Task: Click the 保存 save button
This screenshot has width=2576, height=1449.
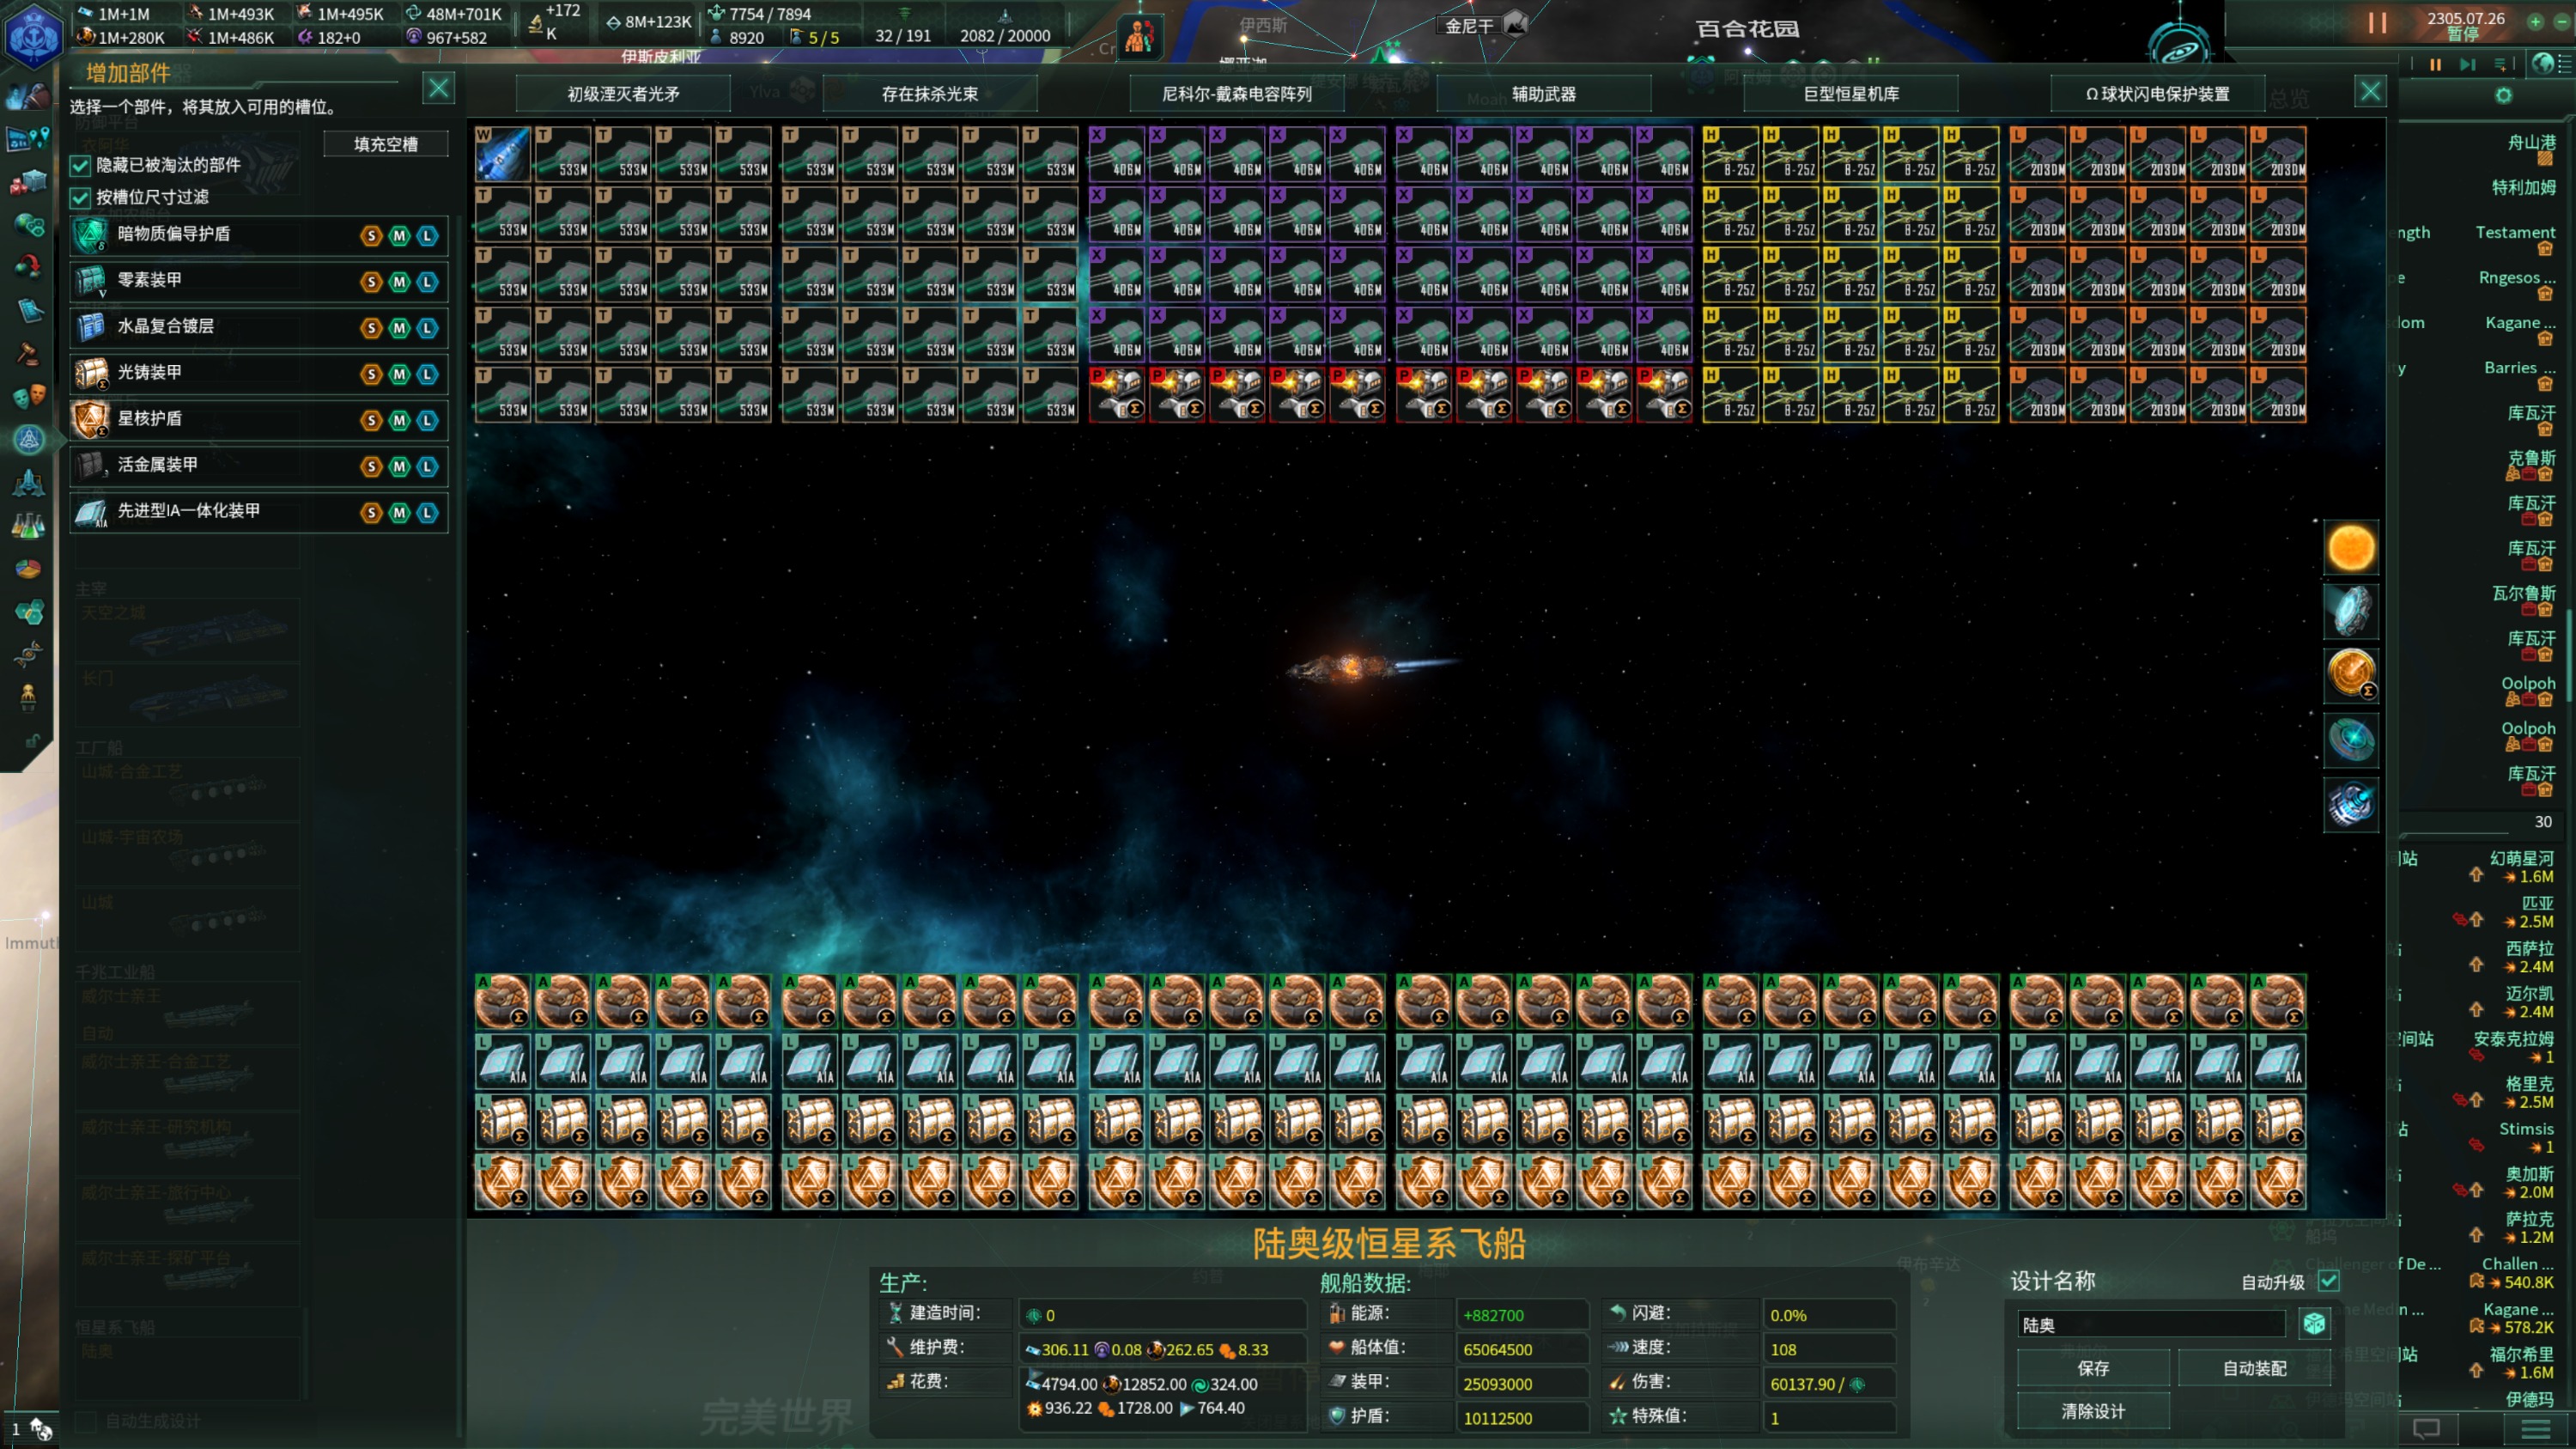Action: click(x=2093, y=1368)
